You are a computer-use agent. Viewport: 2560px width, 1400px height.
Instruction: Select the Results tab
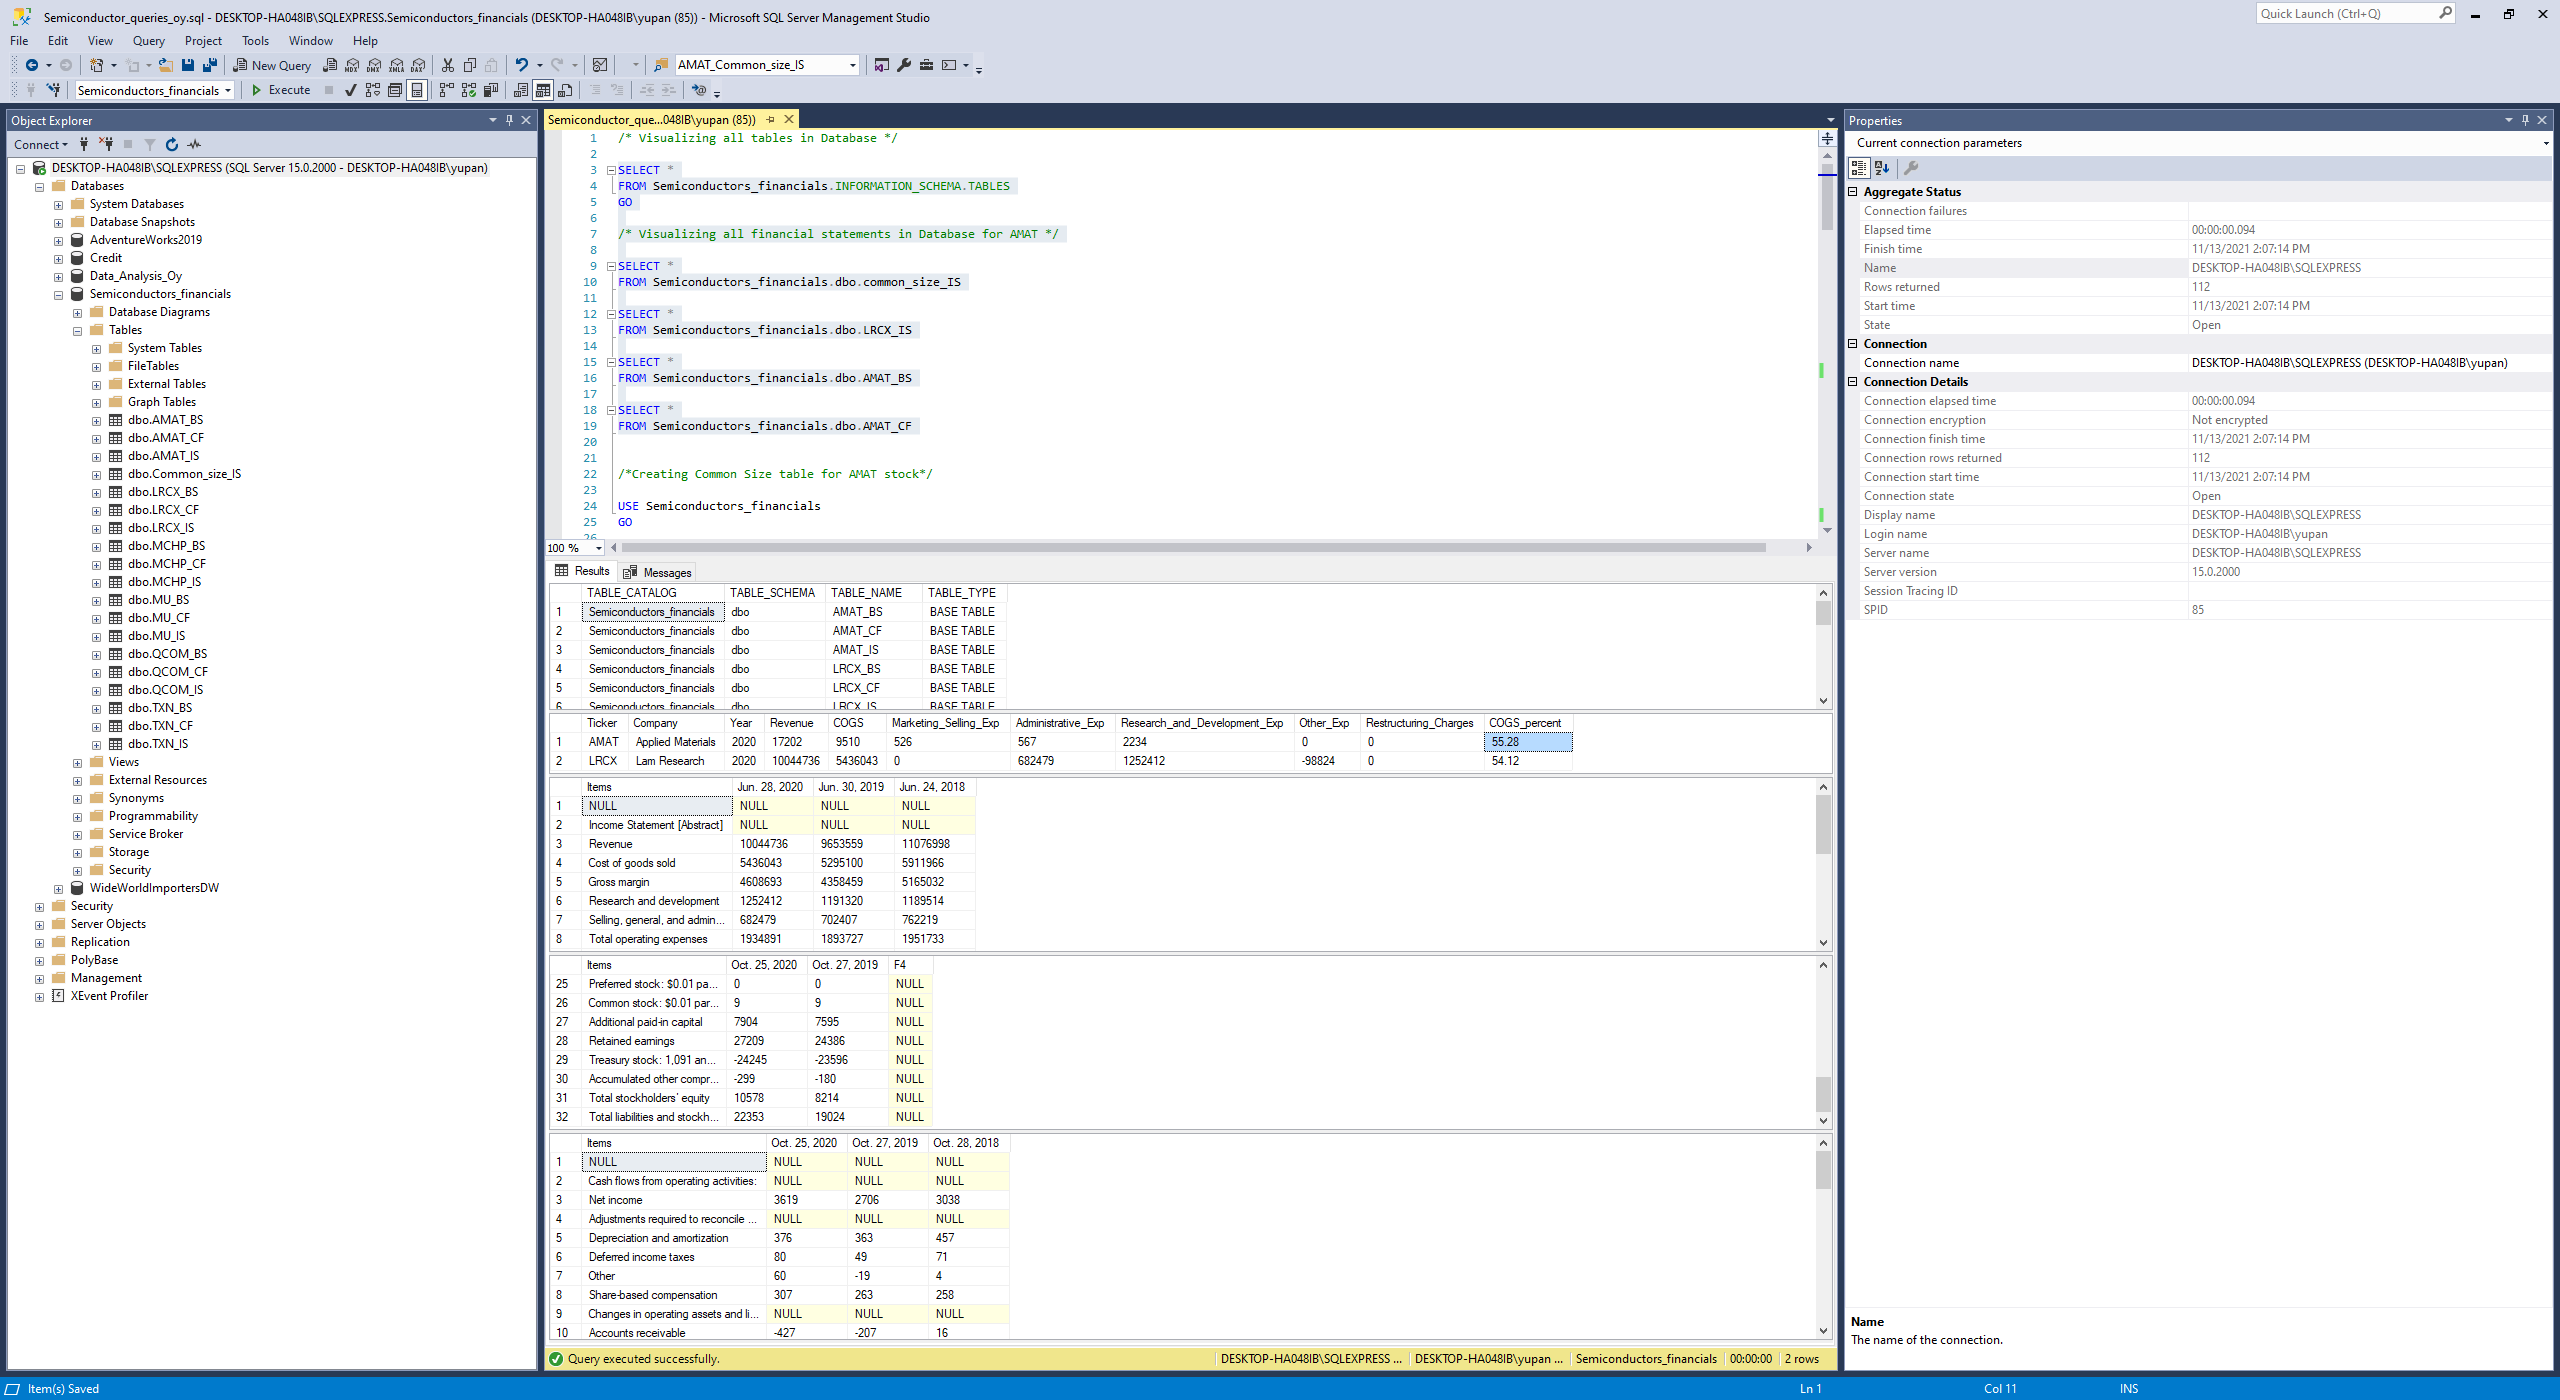tap(582, 571)
